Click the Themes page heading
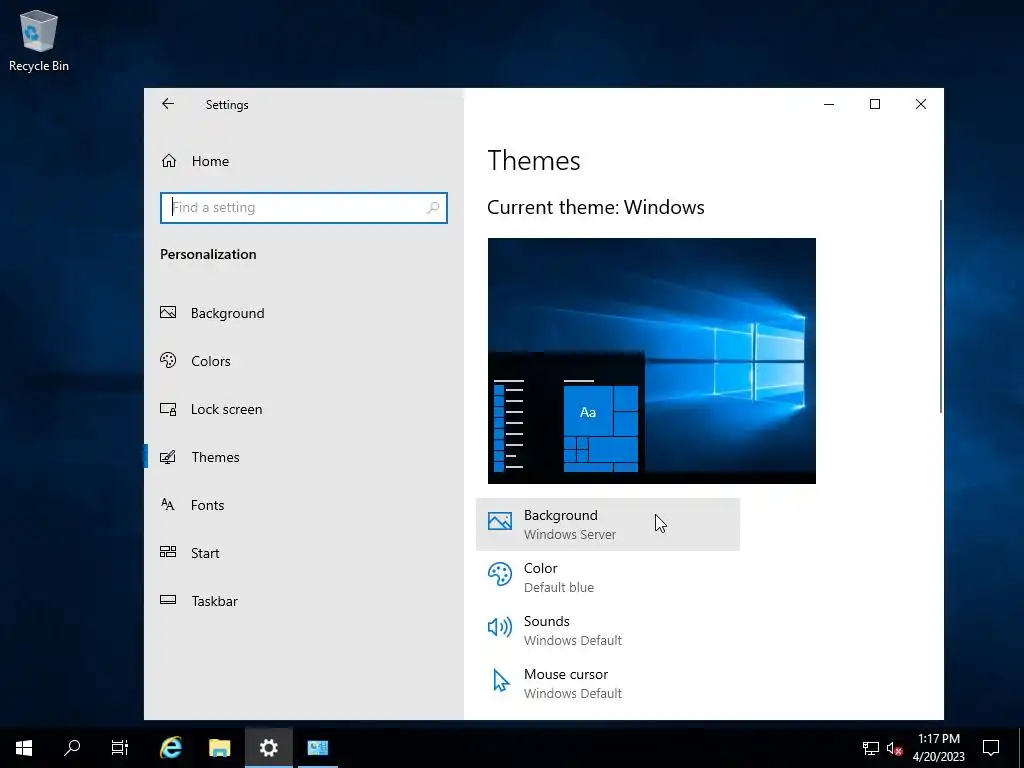This screenshot has width=1024, height=768. (x=534, y=161)
